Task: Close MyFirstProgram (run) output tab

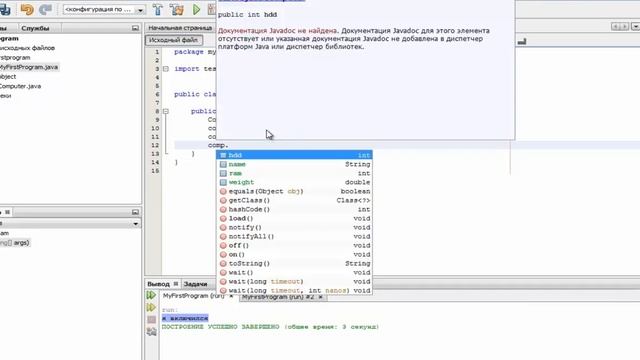Action: [x=231, y=296]
